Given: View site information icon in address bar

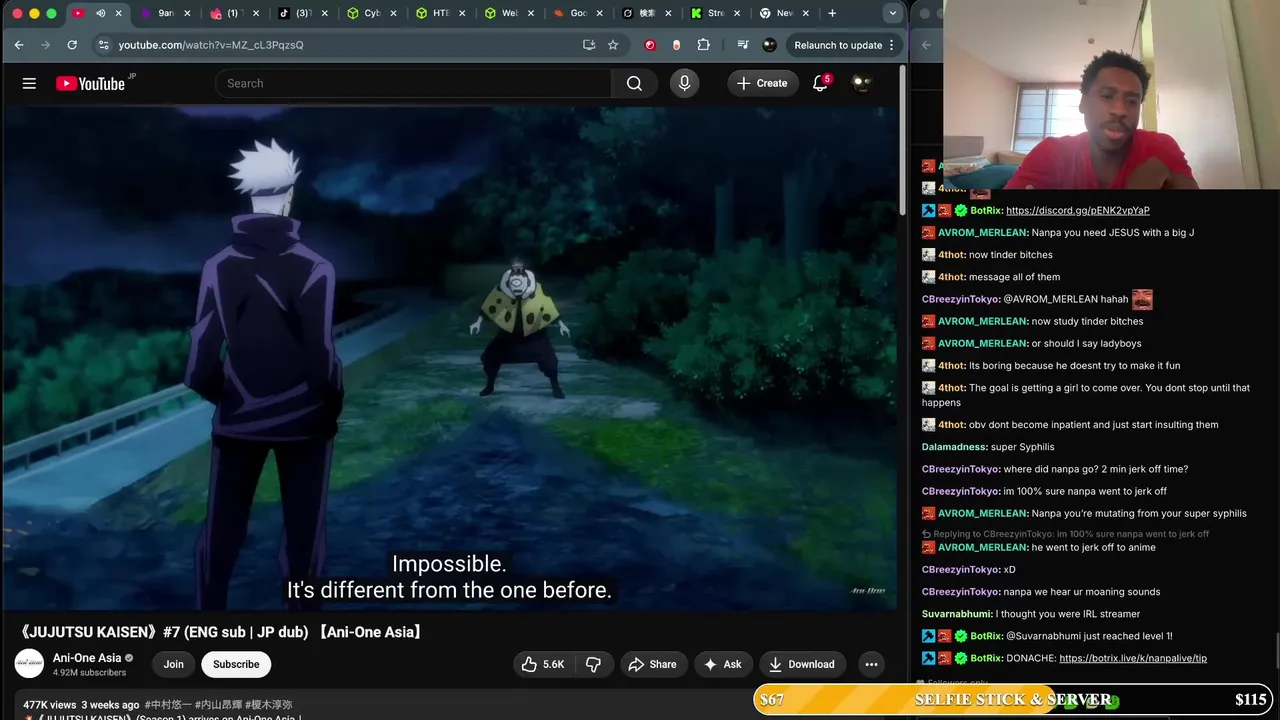Looking at the screenshot, I should point(103,45).
